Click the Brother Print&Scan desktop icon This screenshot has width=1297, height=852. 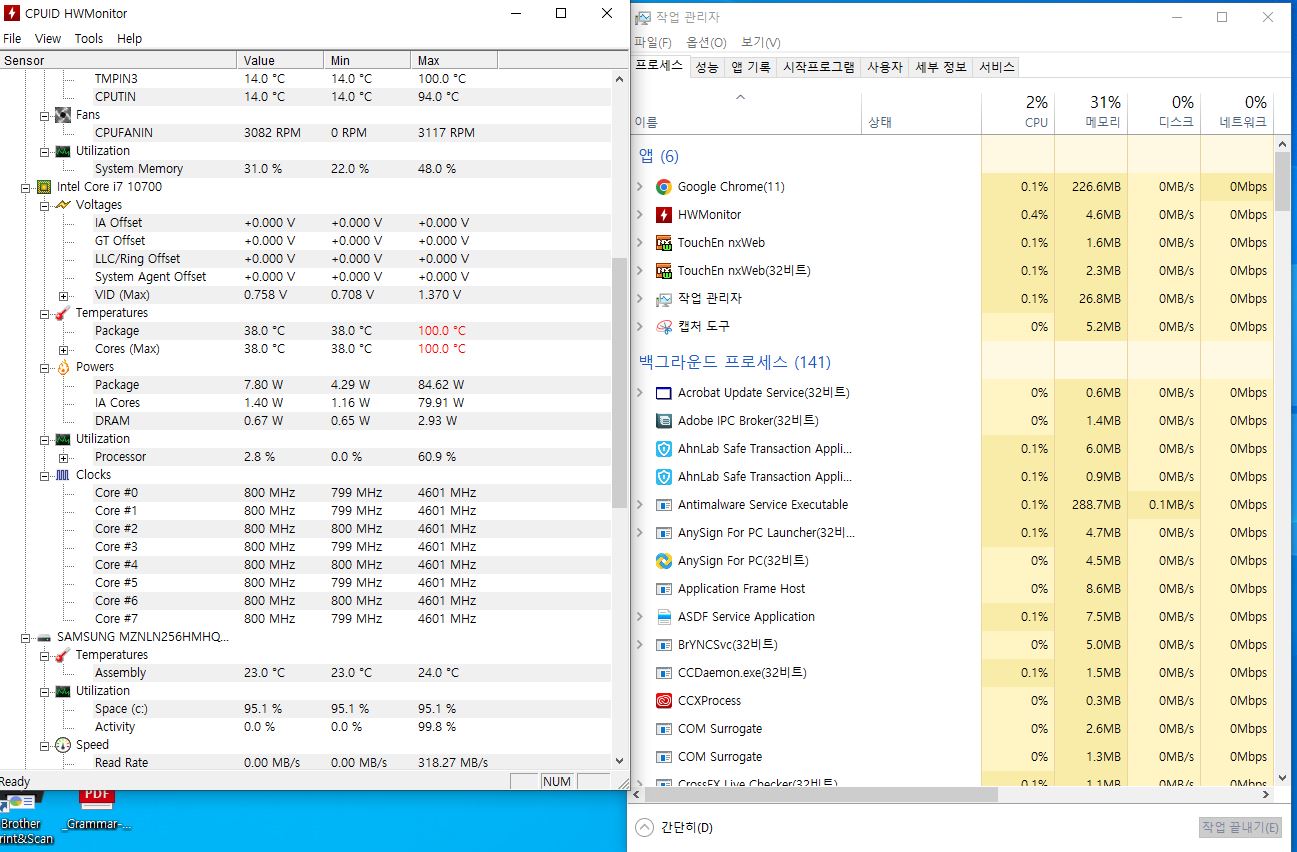point(21,817)
